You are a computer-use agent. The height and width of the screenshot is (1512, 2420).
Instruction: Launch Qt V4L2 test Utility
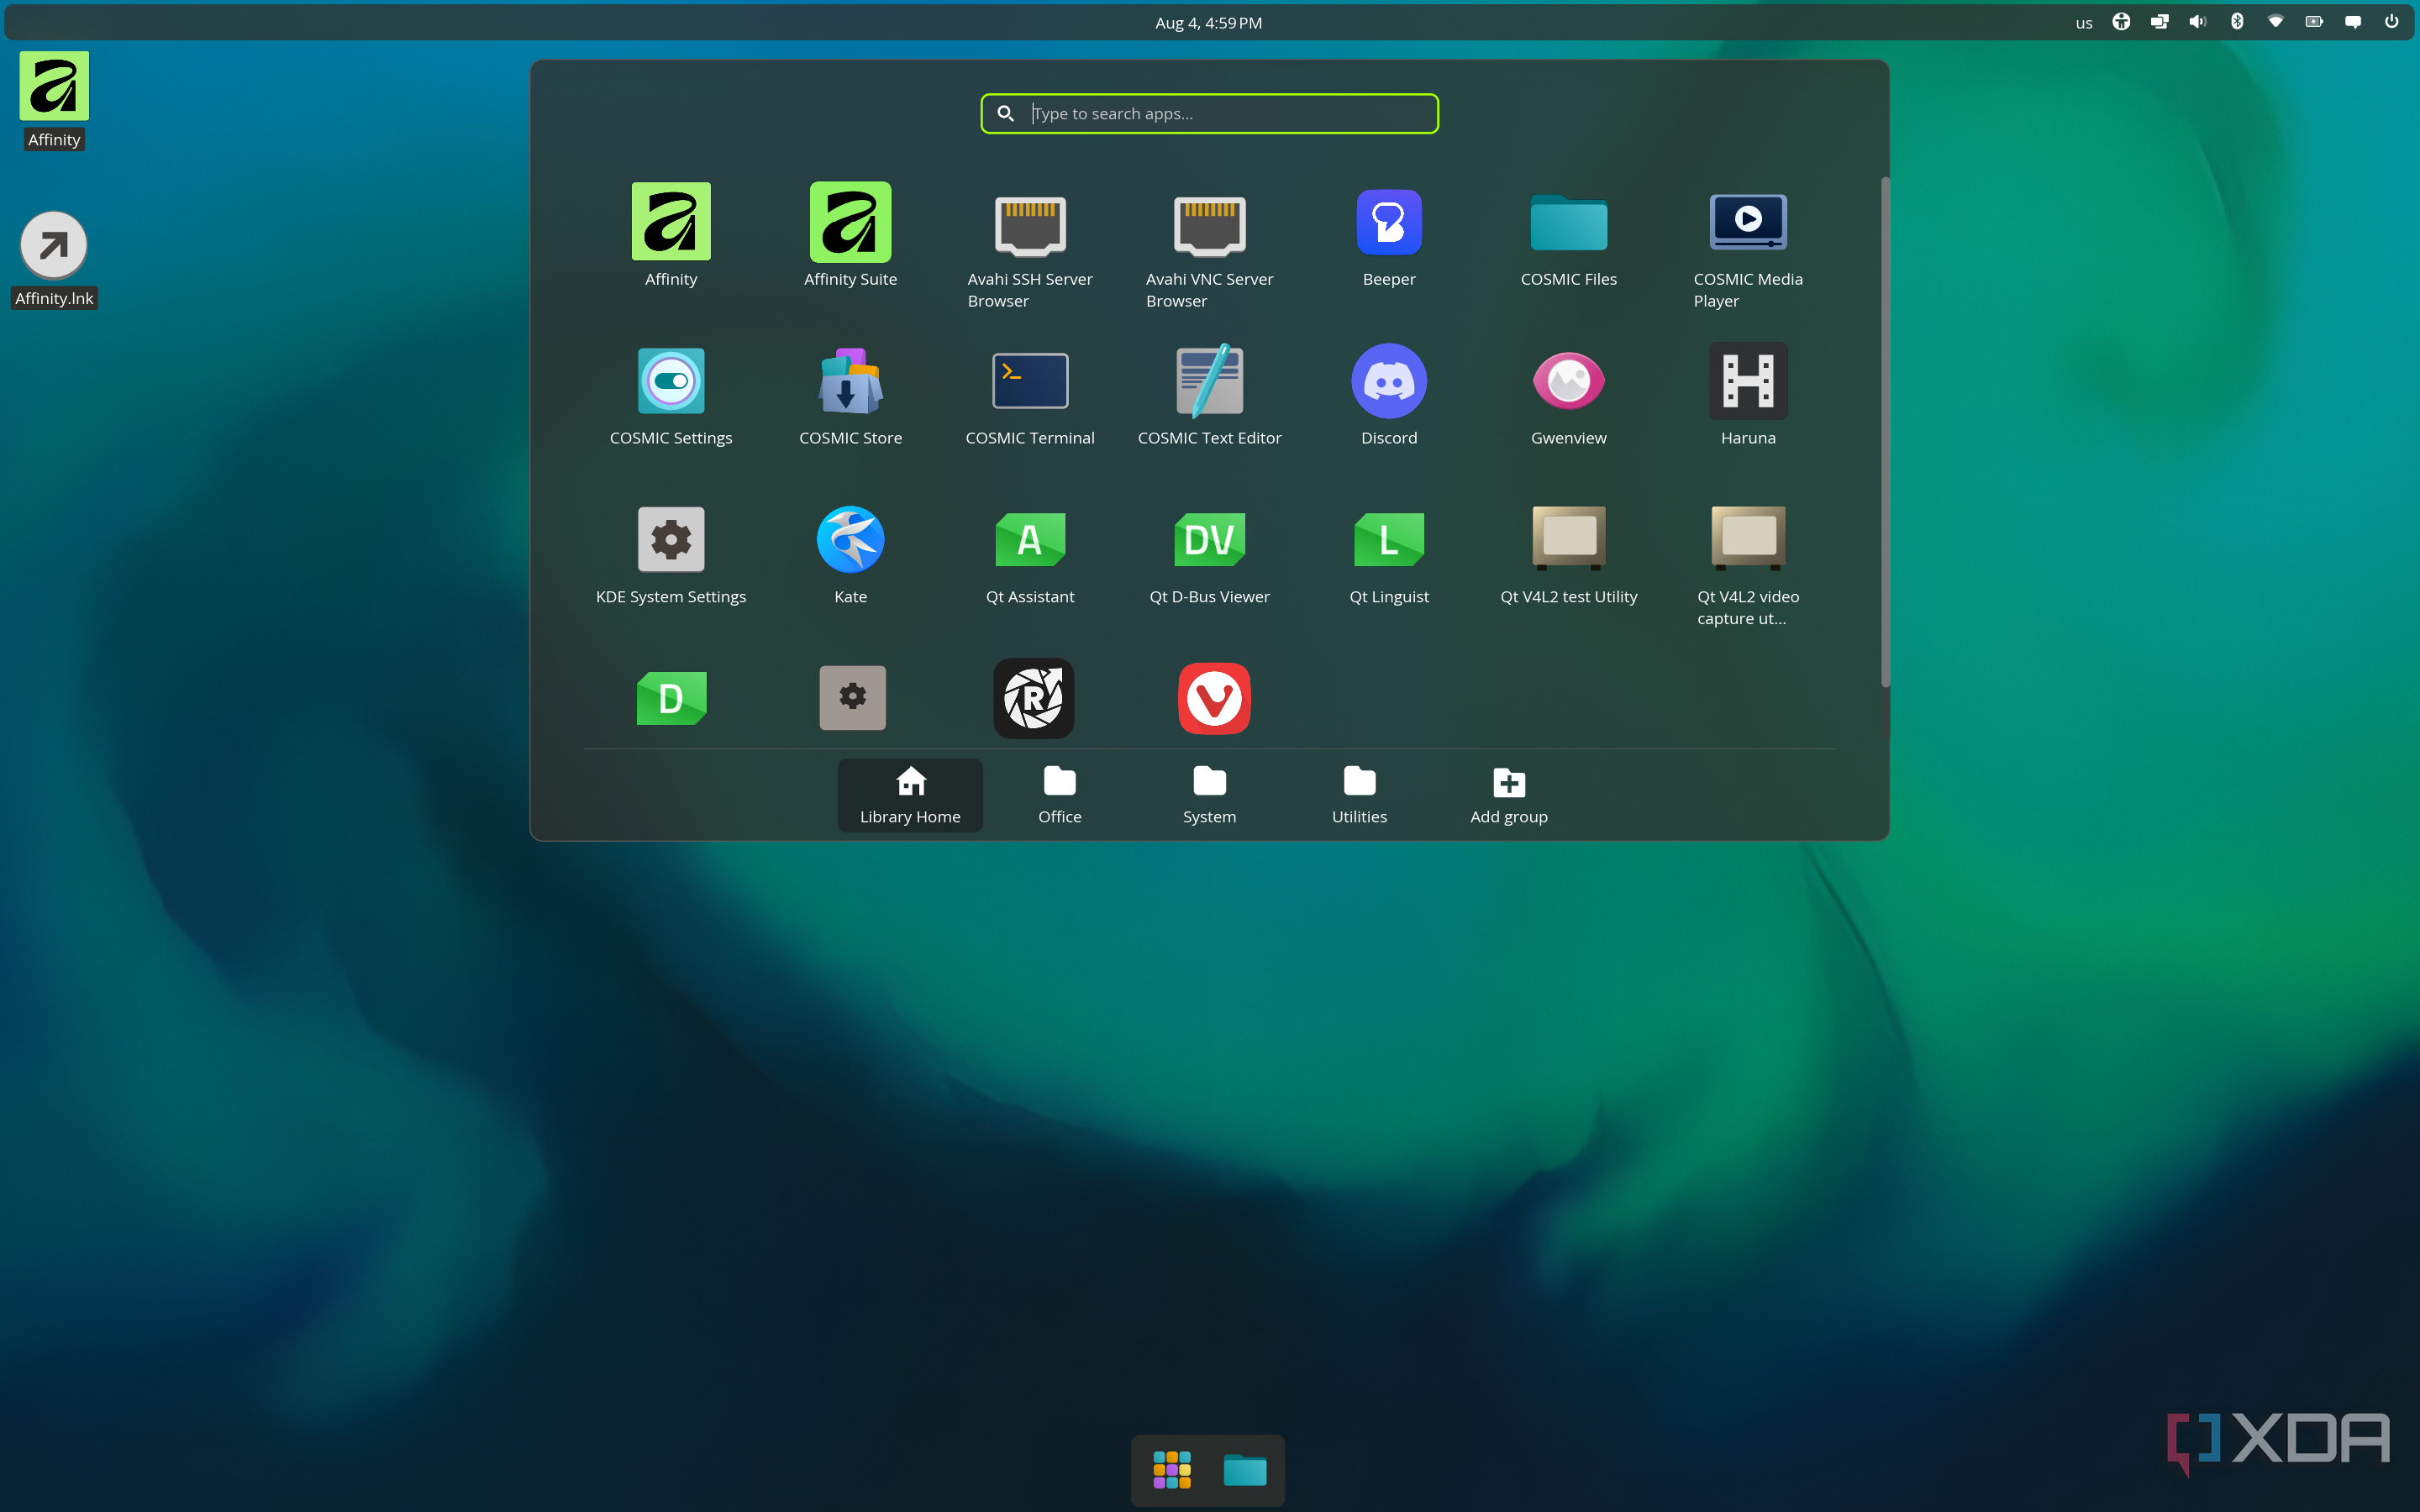click(x=1568, y=554)
